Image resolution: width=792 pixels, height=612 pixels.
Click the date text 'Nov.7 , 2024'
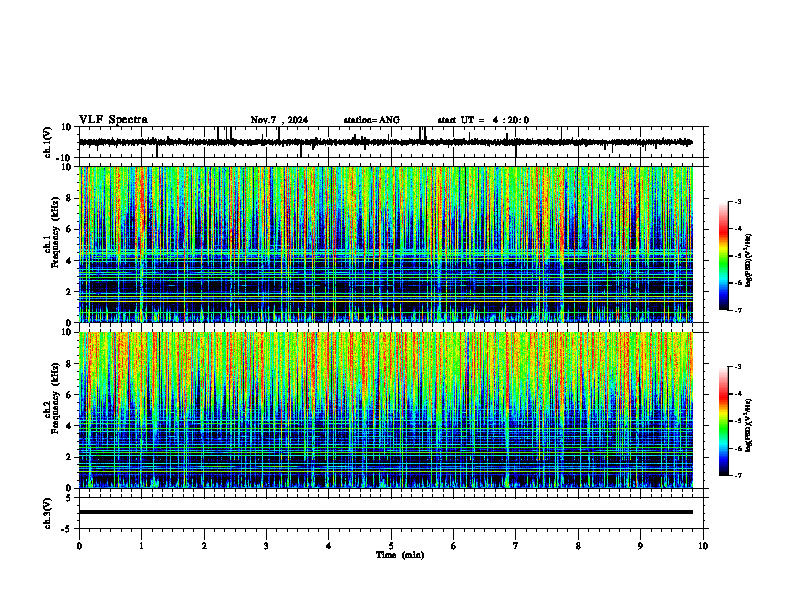pos(279,120)
